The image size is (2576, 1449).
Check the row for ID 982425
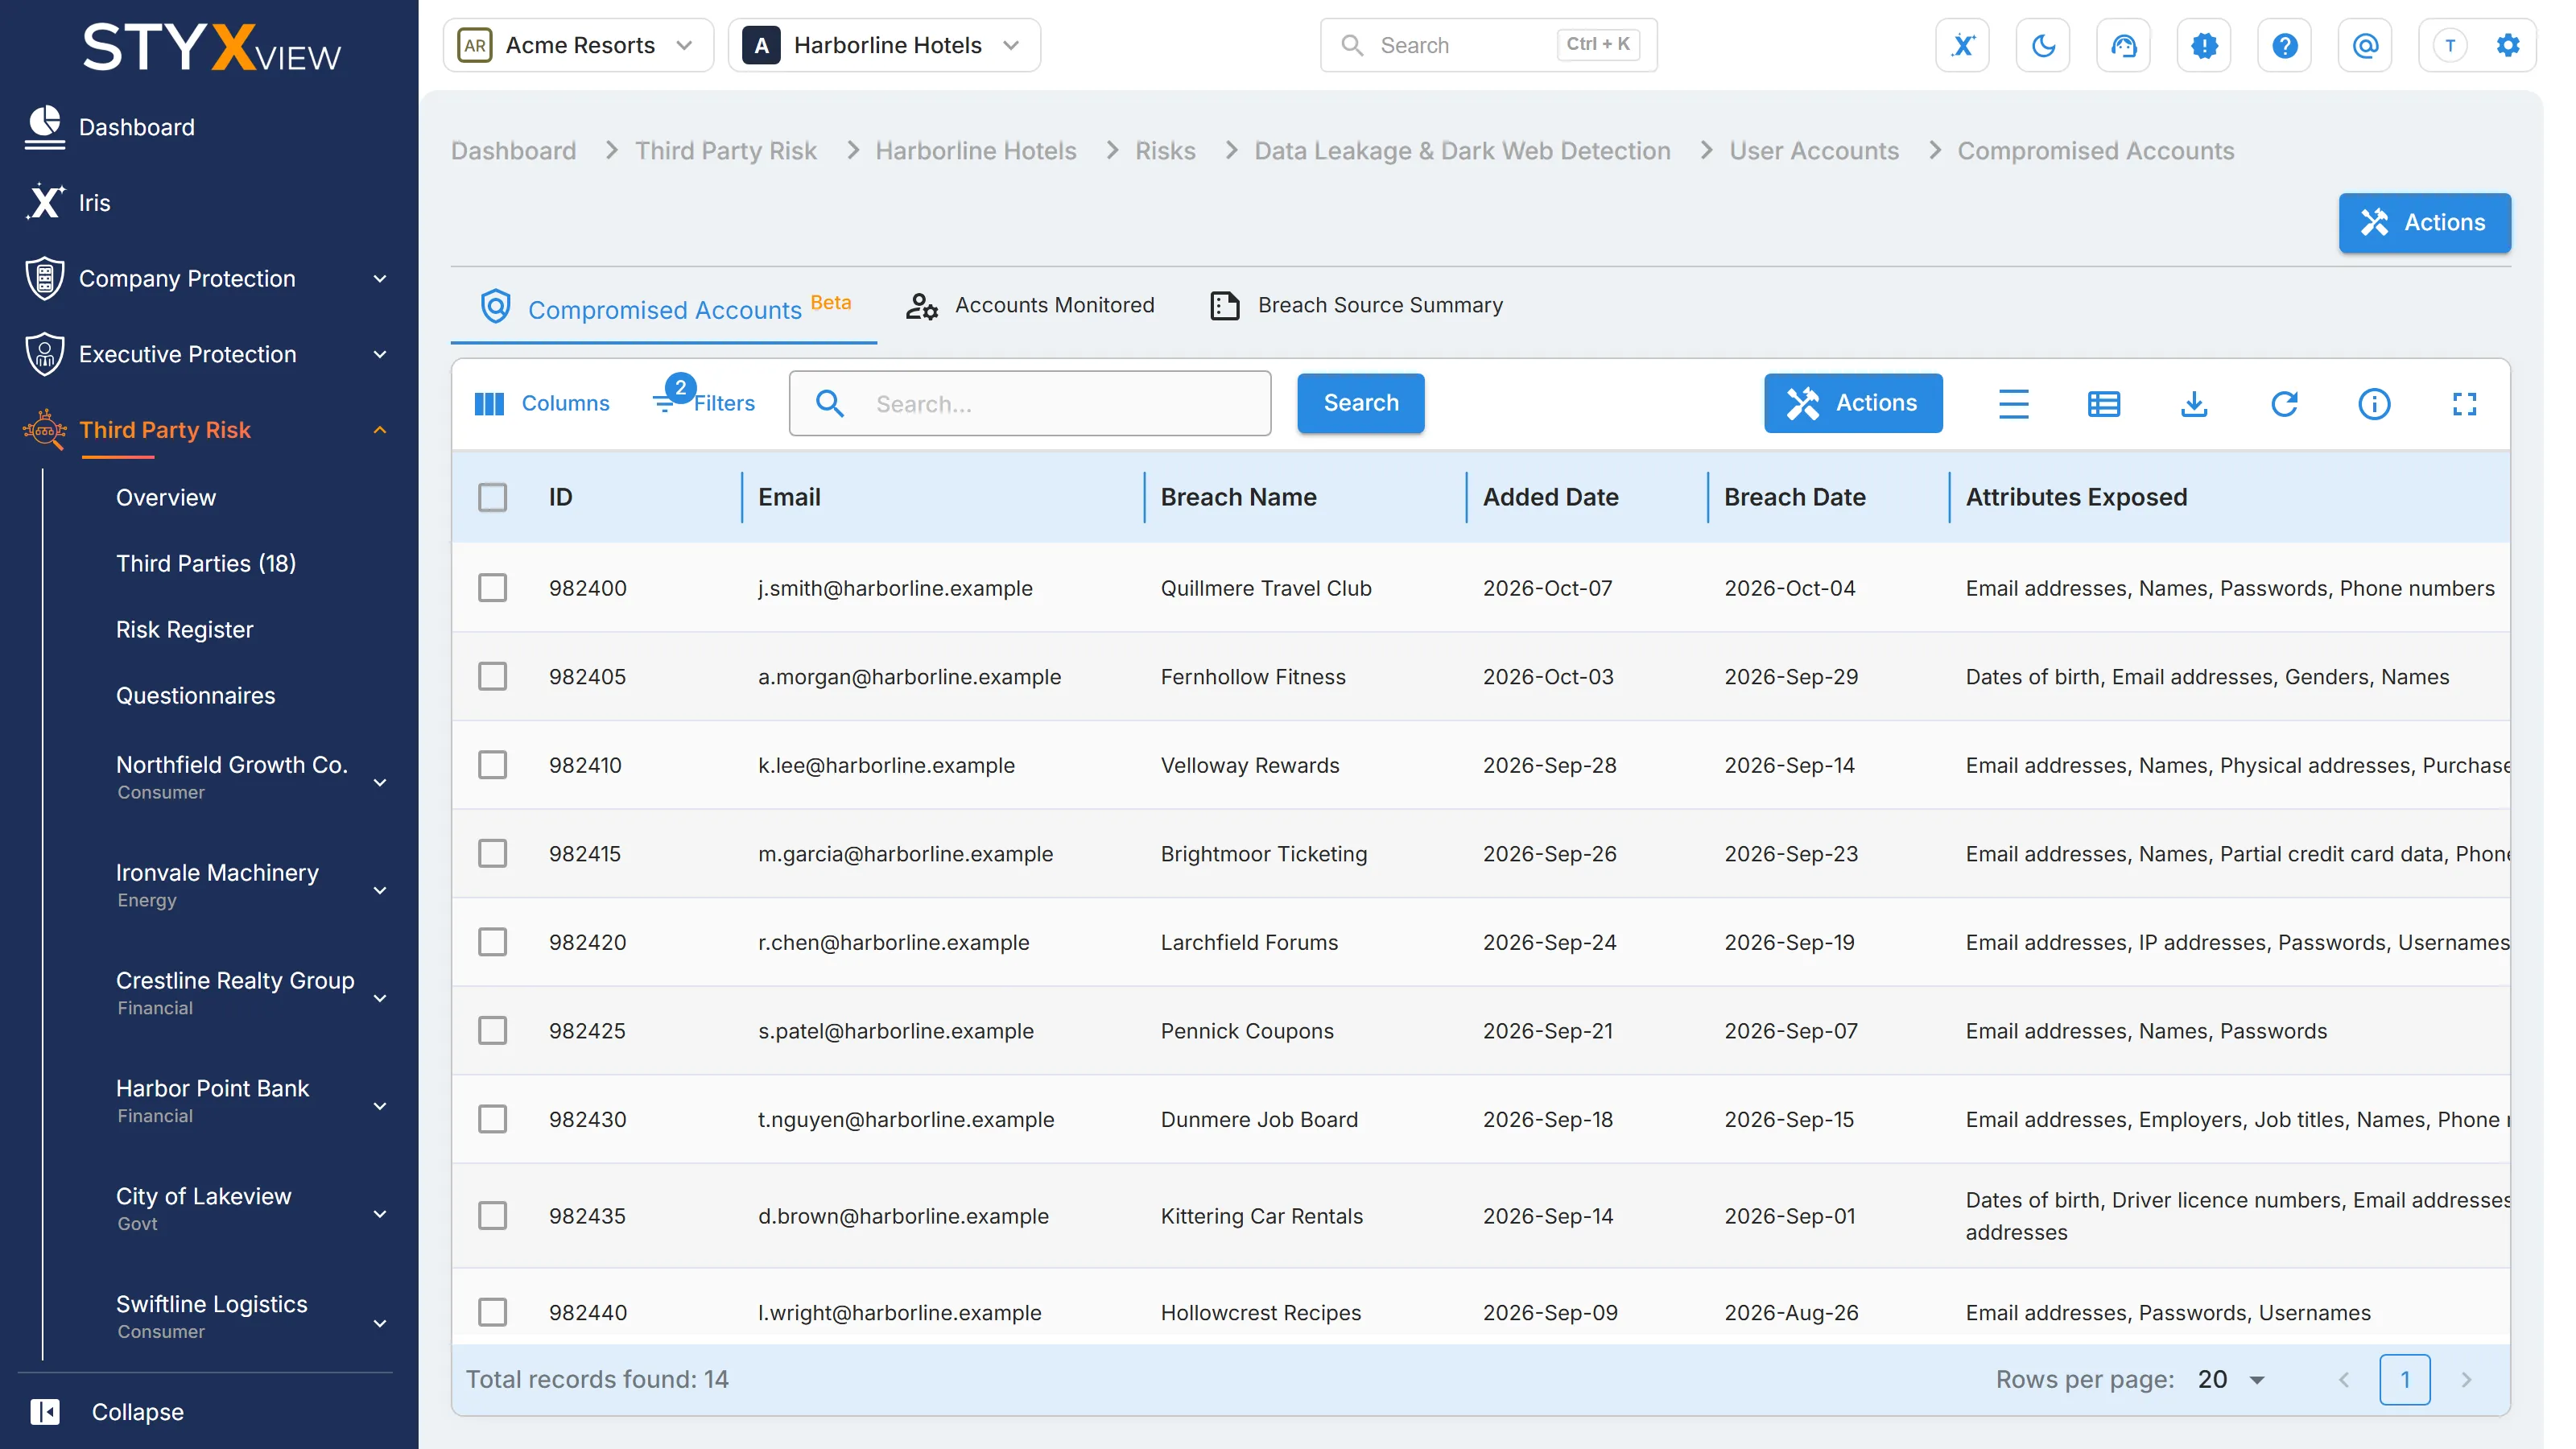(492, 1030)
